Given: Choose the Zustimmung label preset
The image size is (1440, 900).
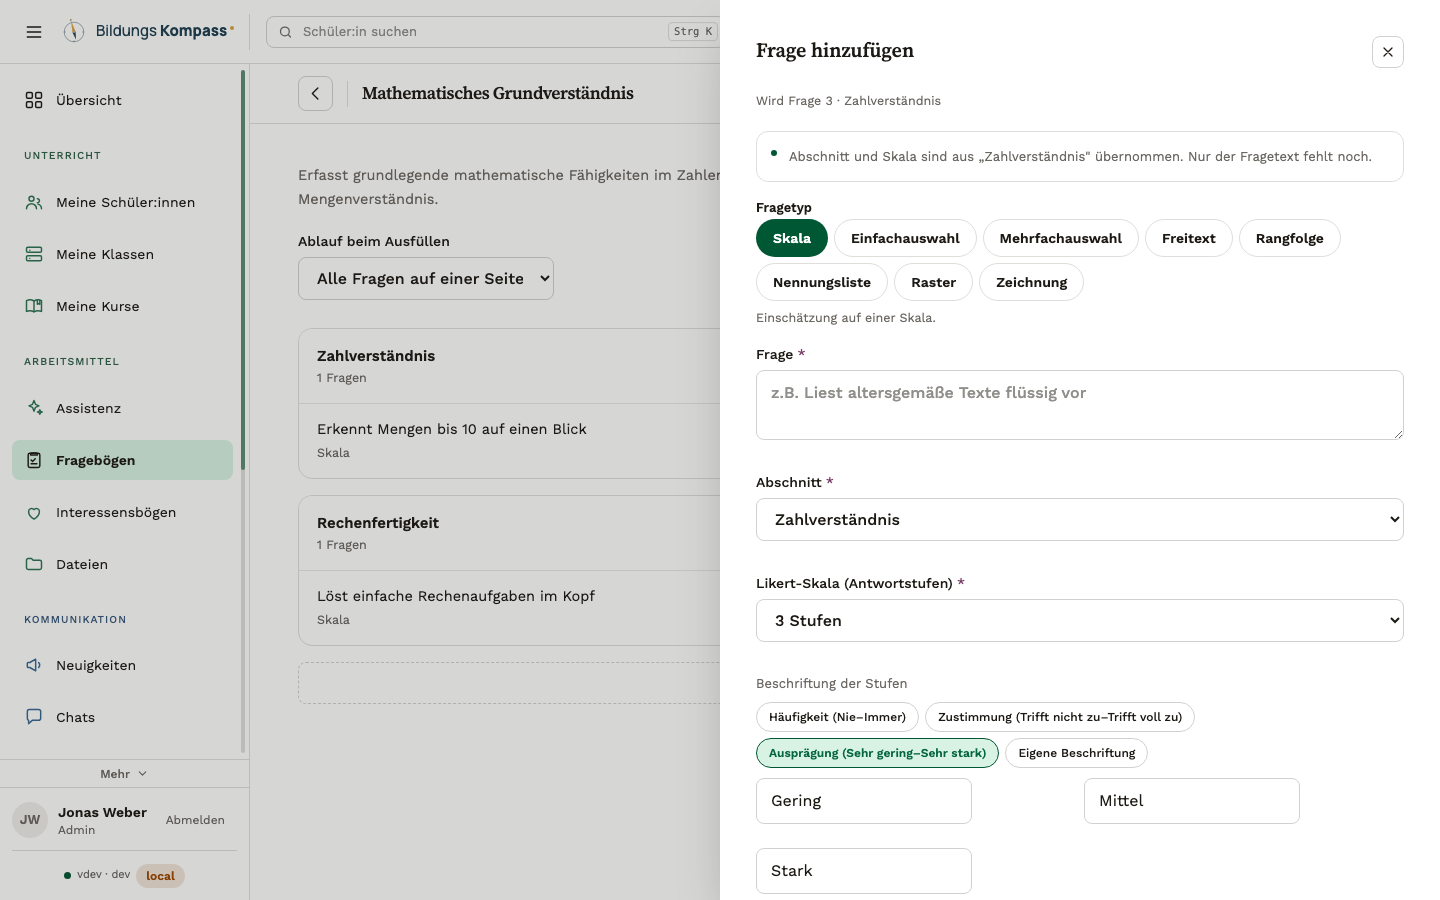Looking at the screenshot, I should point(1060,717).
